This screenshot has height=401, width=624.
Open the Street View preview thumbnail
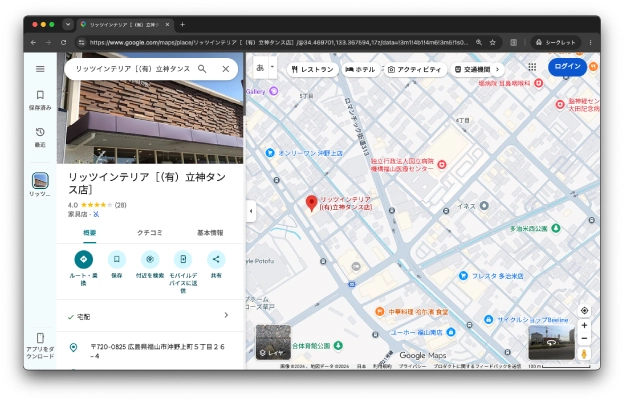click(x=551, y=342)
